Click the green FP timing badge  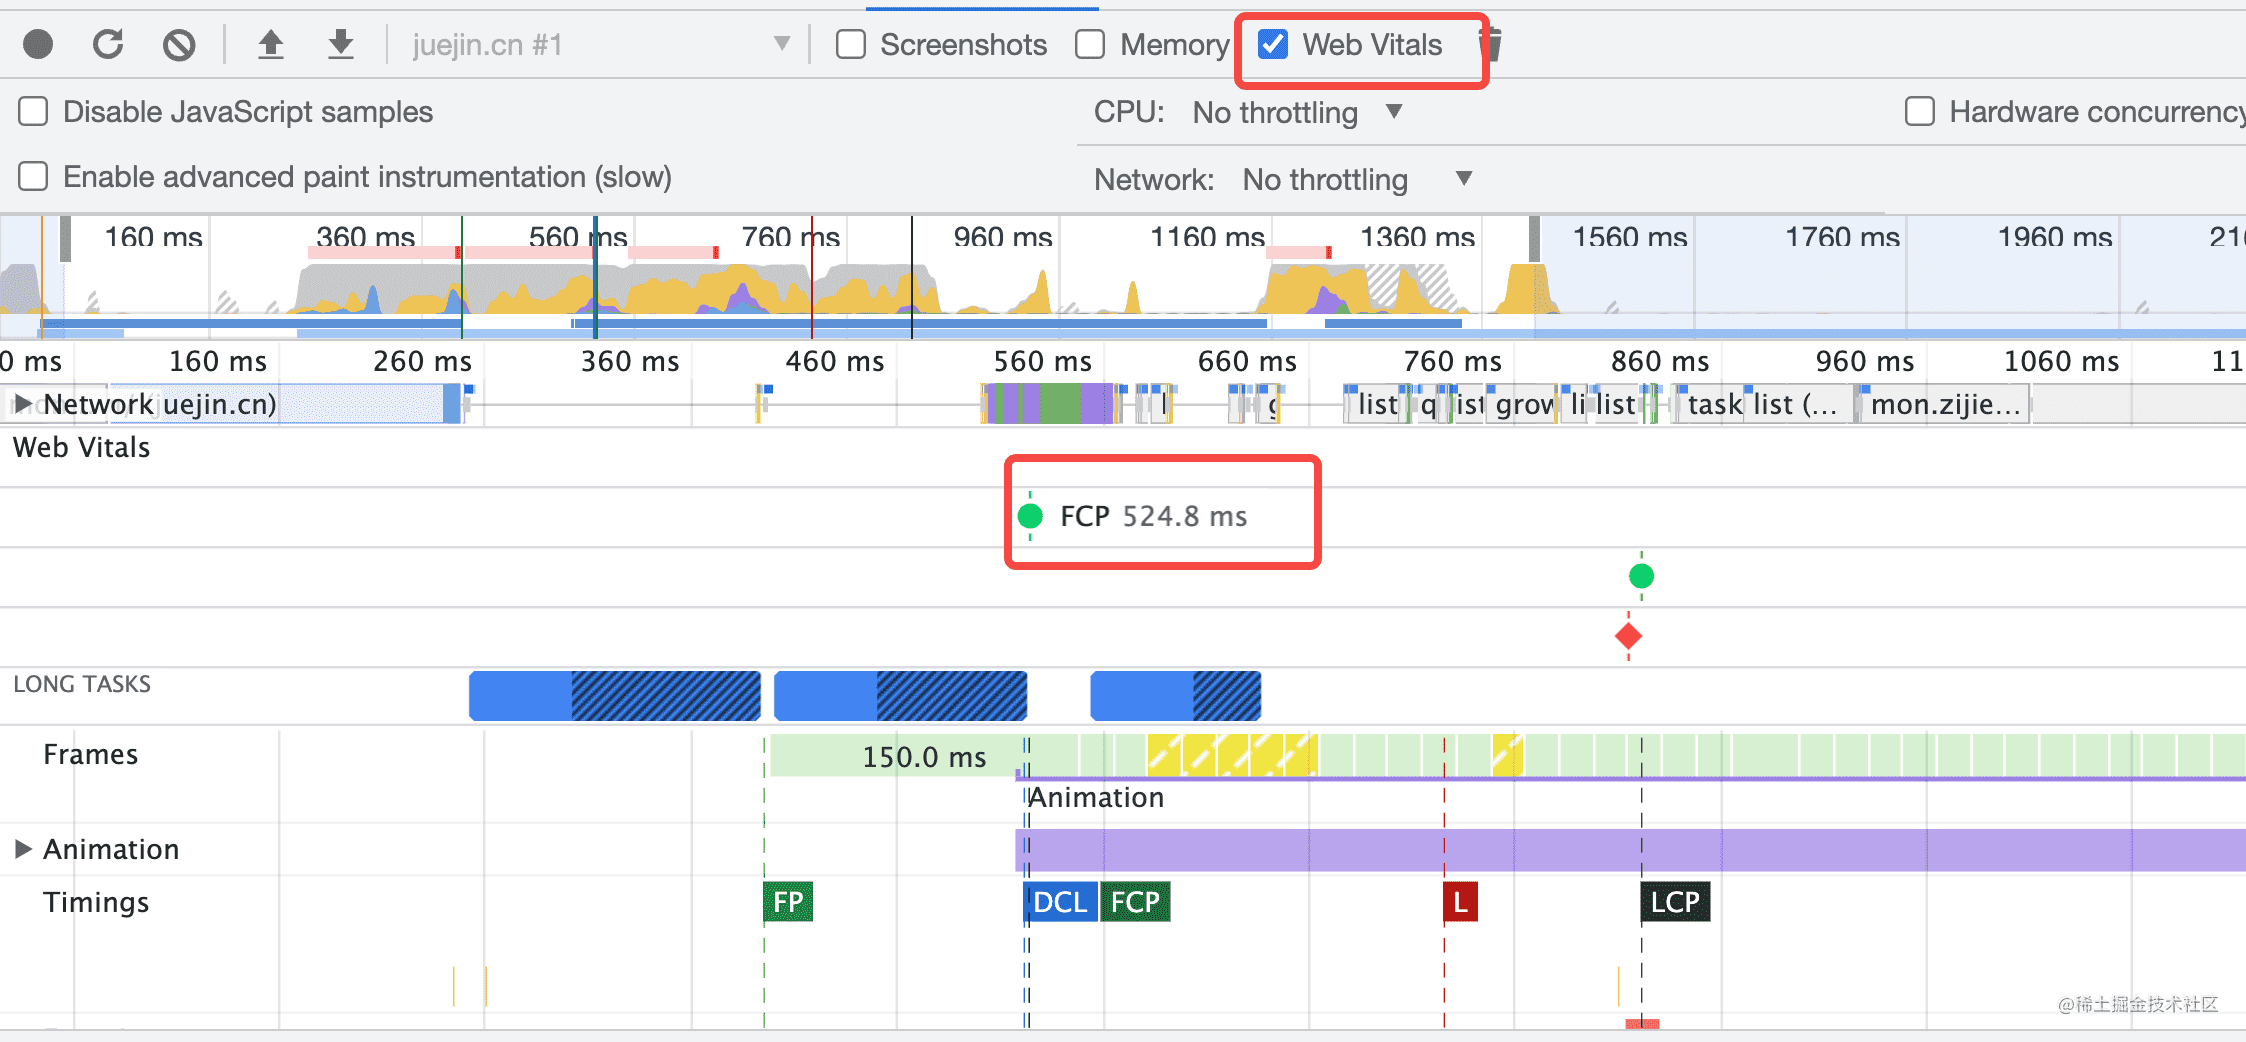click(x=788, y=902)
